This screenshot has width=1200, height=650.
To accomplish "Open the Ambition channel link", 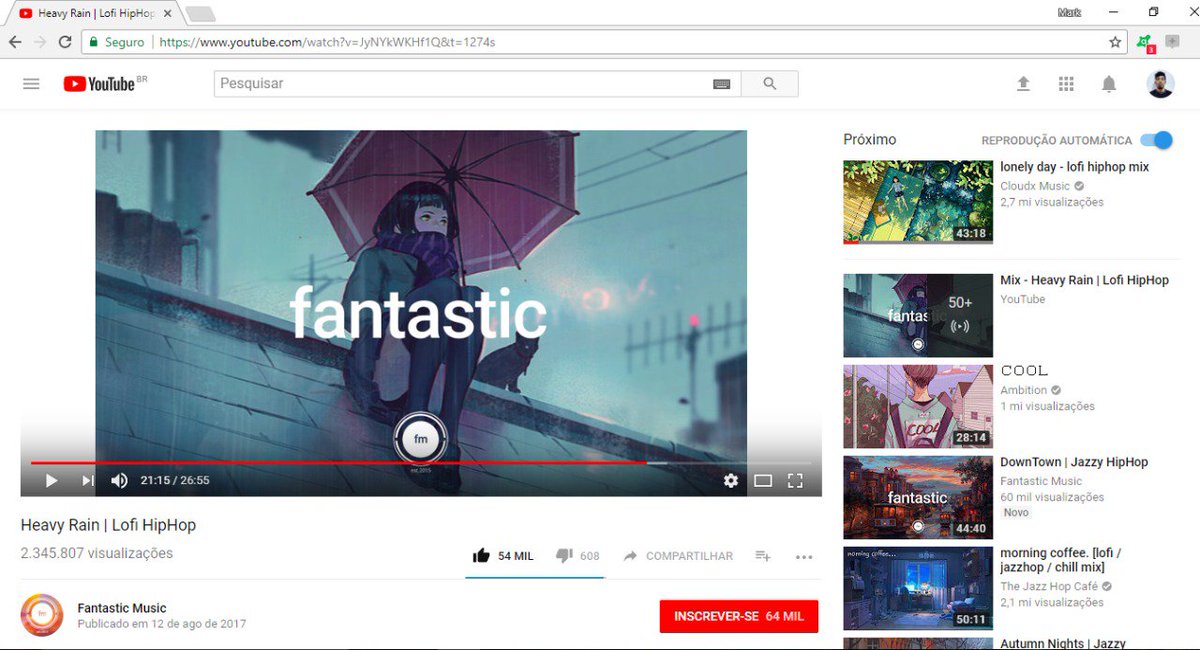I will pos(1024,390).
